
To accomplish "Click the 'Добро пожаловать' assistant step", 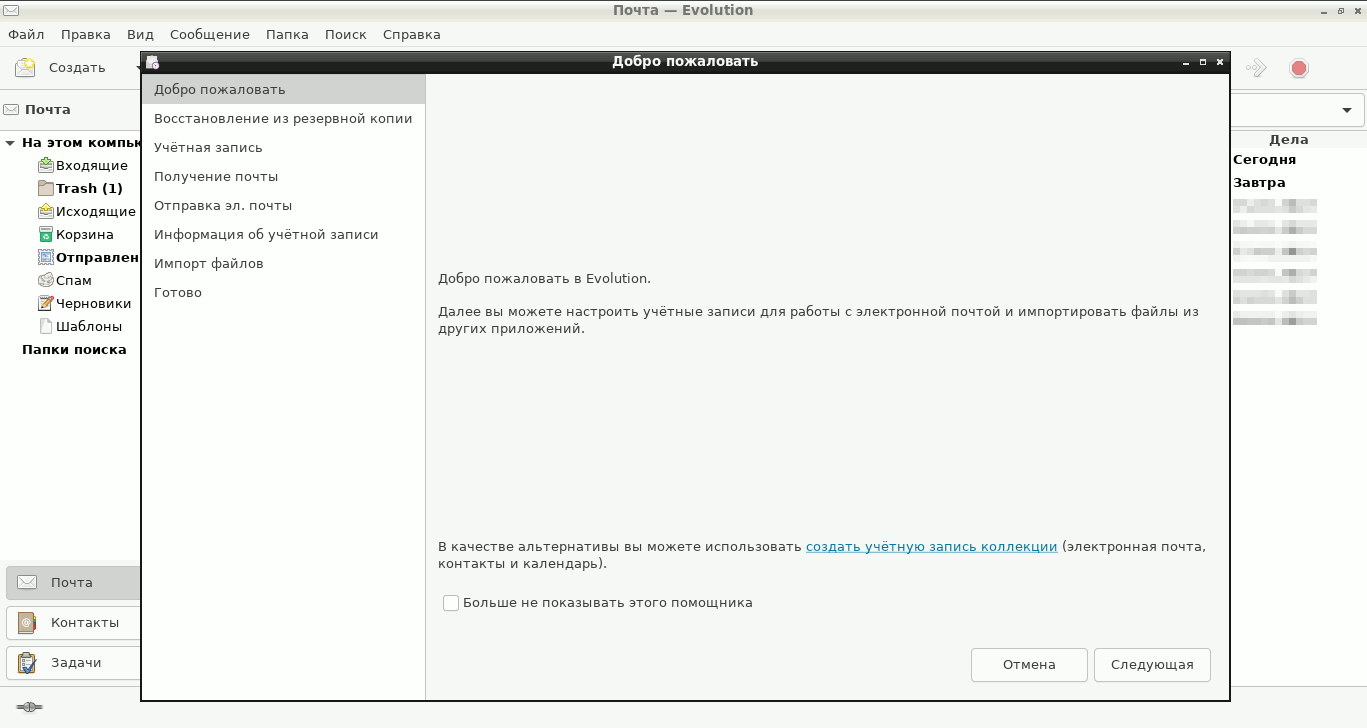I will 284,89.
